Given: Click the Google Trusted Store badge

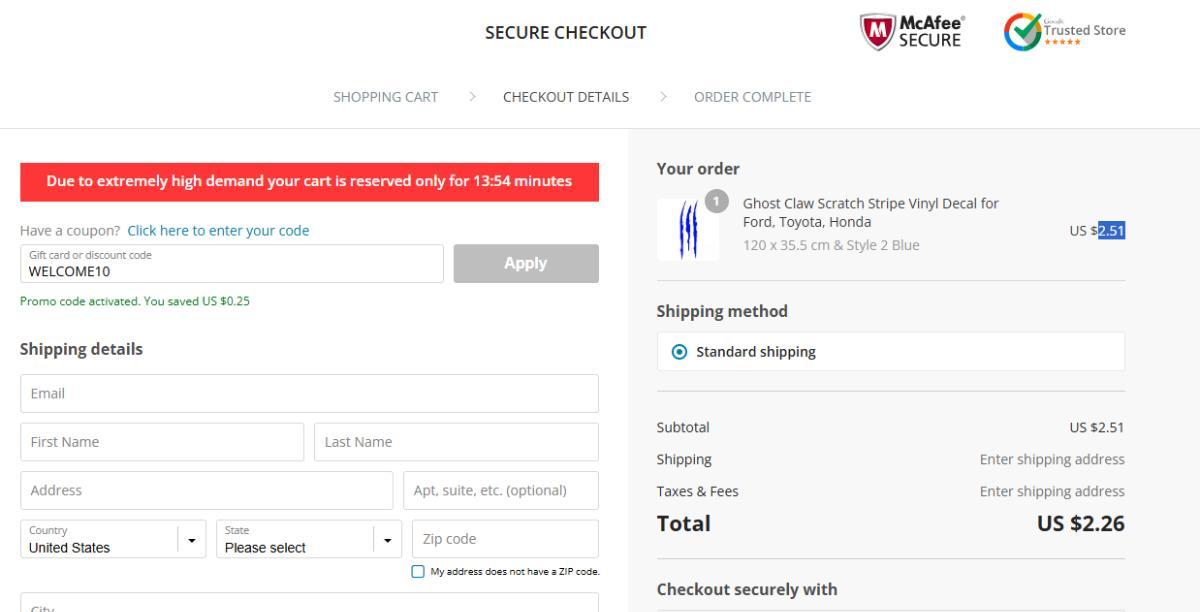Looking at the screenshot, I should point(1064,32).
